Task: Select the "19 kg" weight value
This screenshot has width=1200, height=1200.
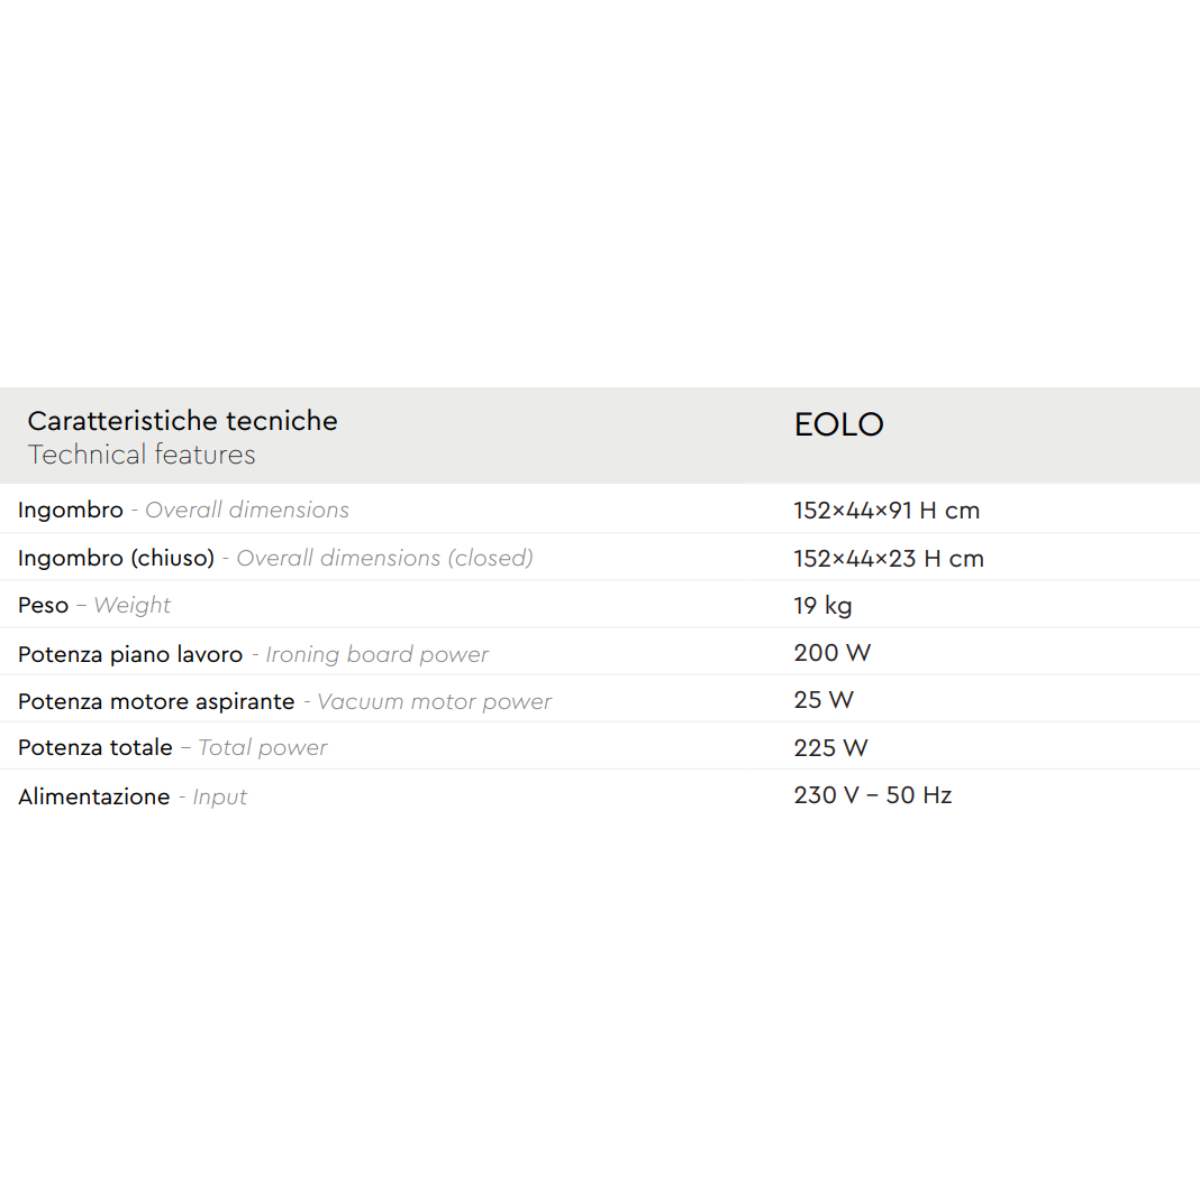Action: tap(822, 606)
